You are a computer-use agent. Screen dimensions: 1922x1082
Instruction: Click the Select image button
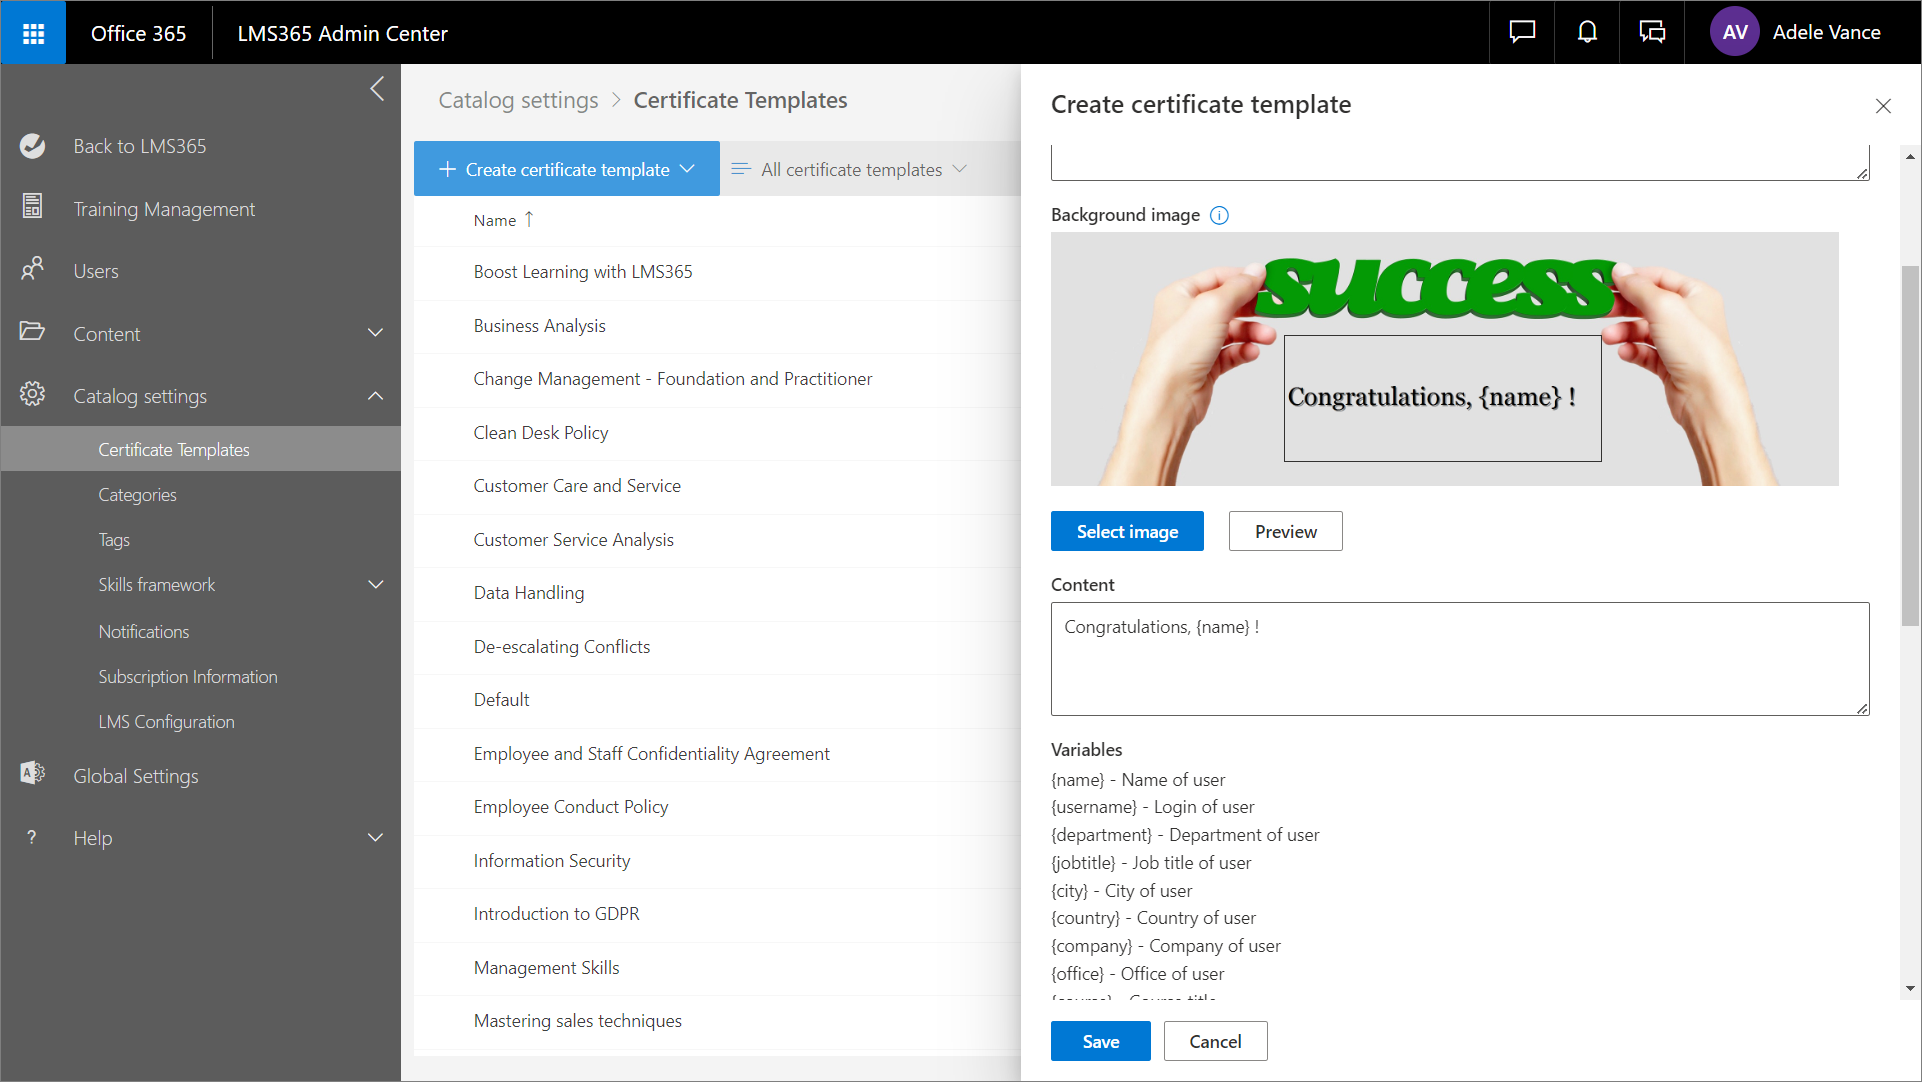(1127, 532)
